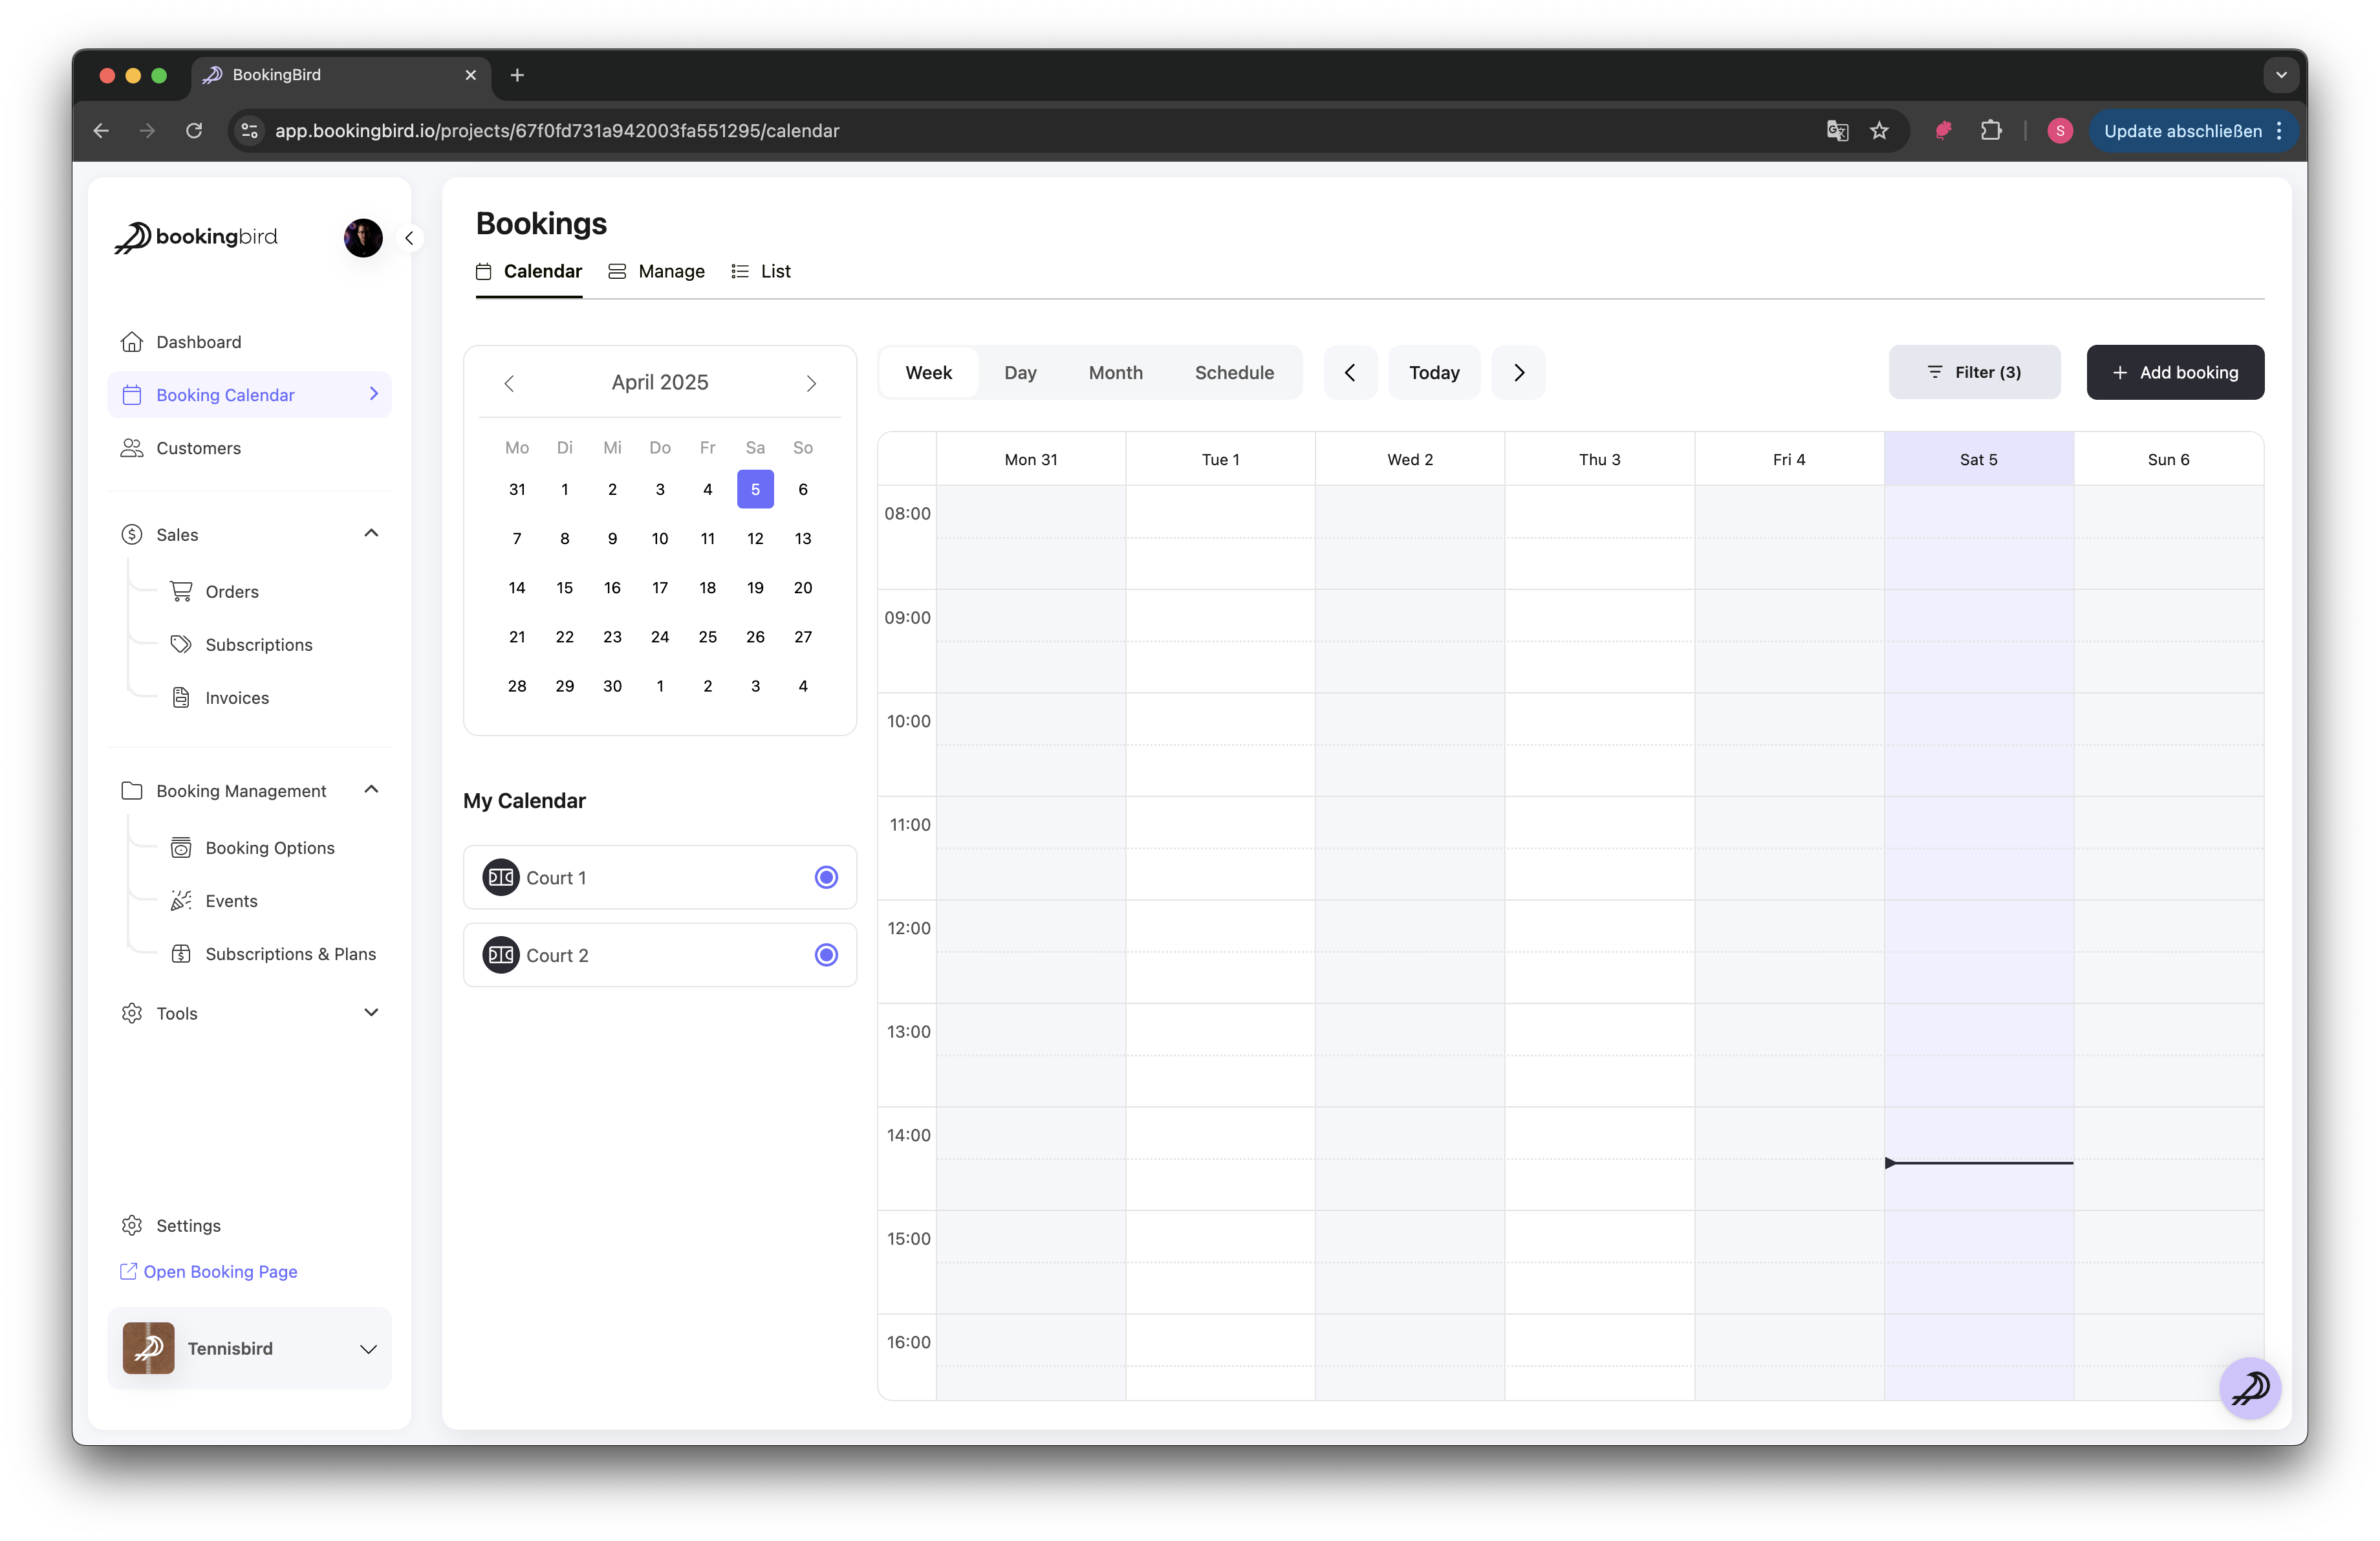2380x1541 pixels.
Task: Open Orders in sidebar
Action: [232, 591]
